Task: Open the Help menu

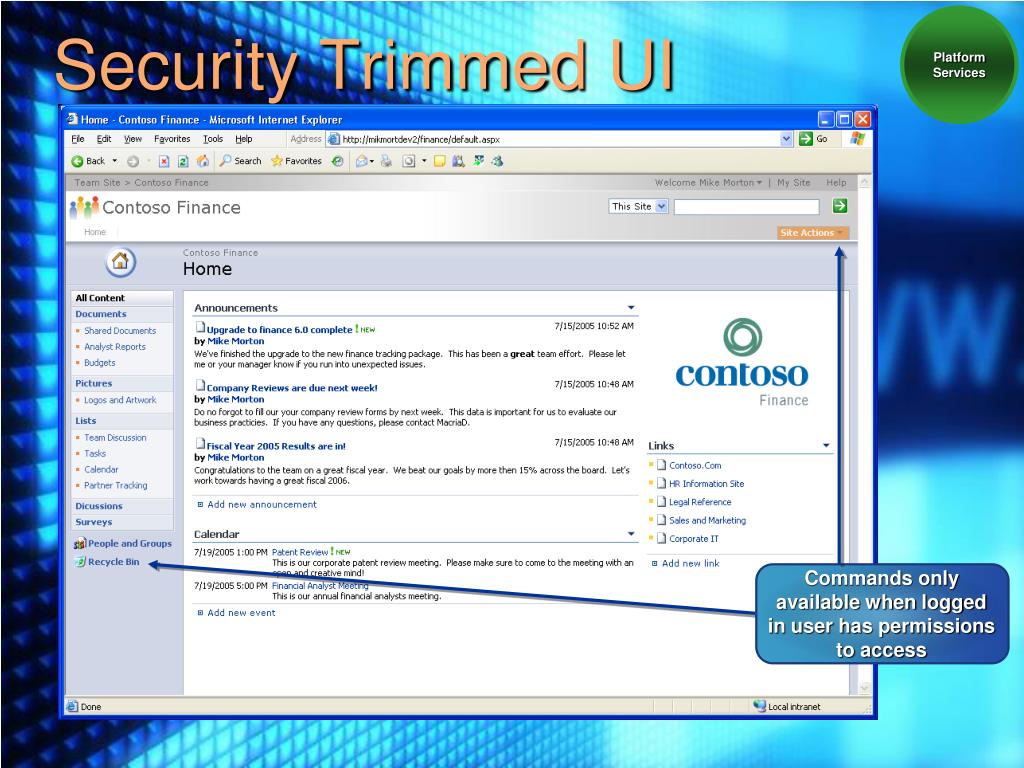Action: pos(244,139)
